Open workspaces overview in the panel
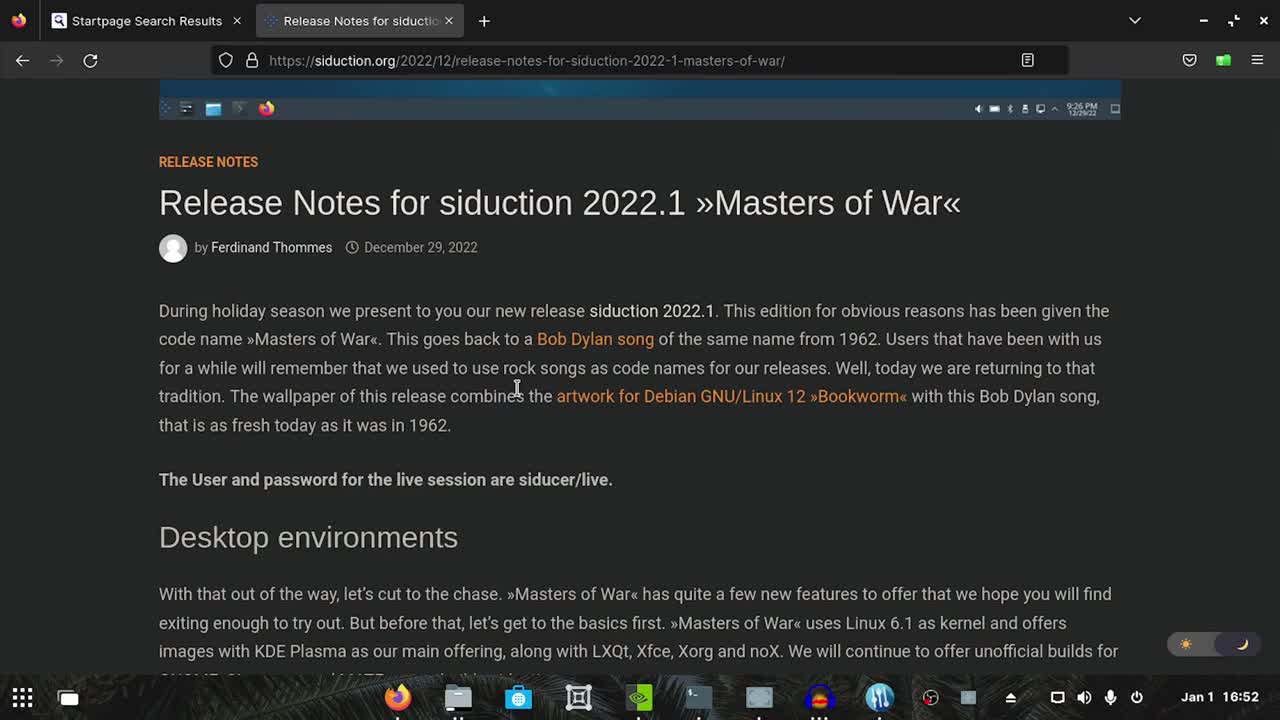This screenshot has width=1280, height=720. click(68, 697)
